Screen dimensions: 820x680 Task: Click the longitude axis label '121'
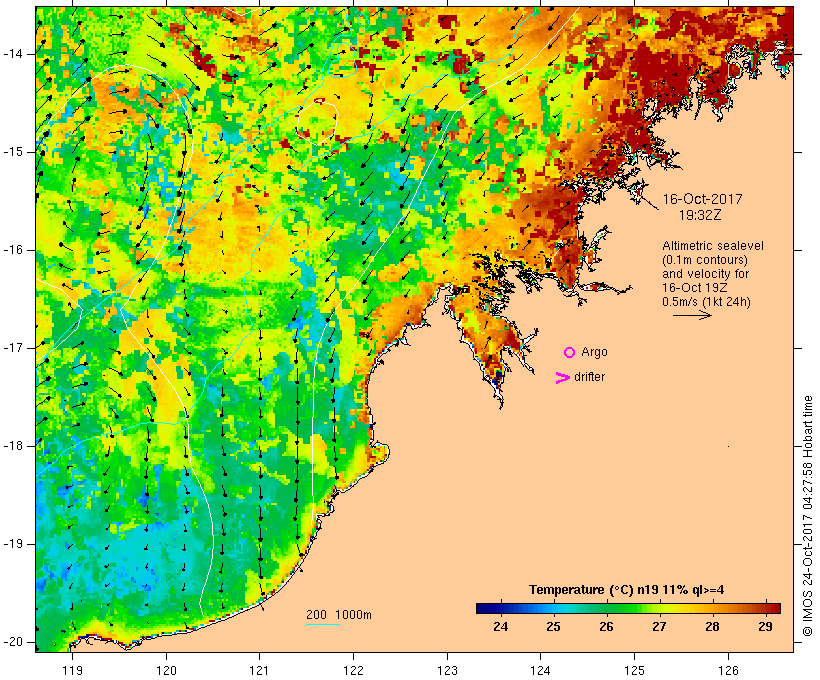(259, 670)
